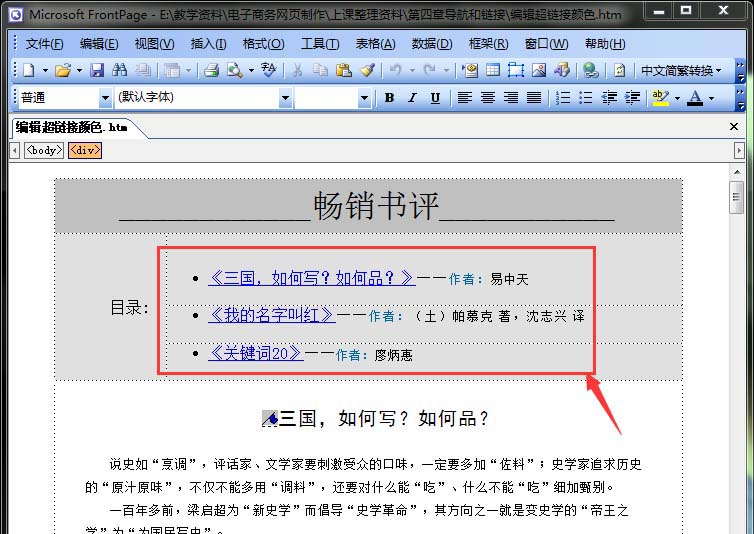Viewport: 754px width, 534px height.
Task: Click the tag selector right scroll arrow
Action: (739, 151)
